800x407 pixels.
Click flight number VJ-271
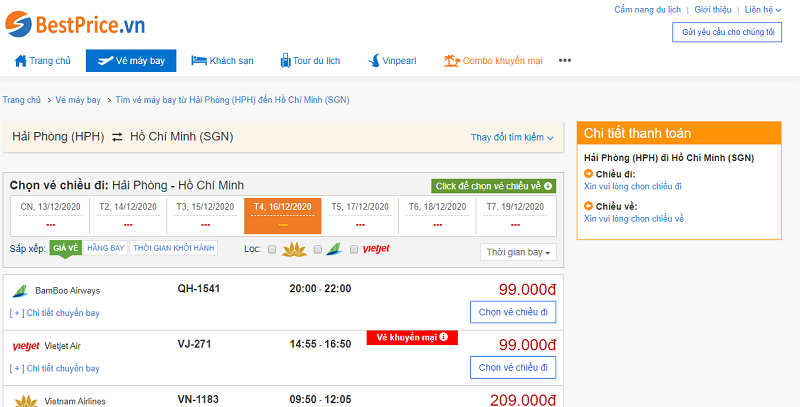tap(194, 344)
